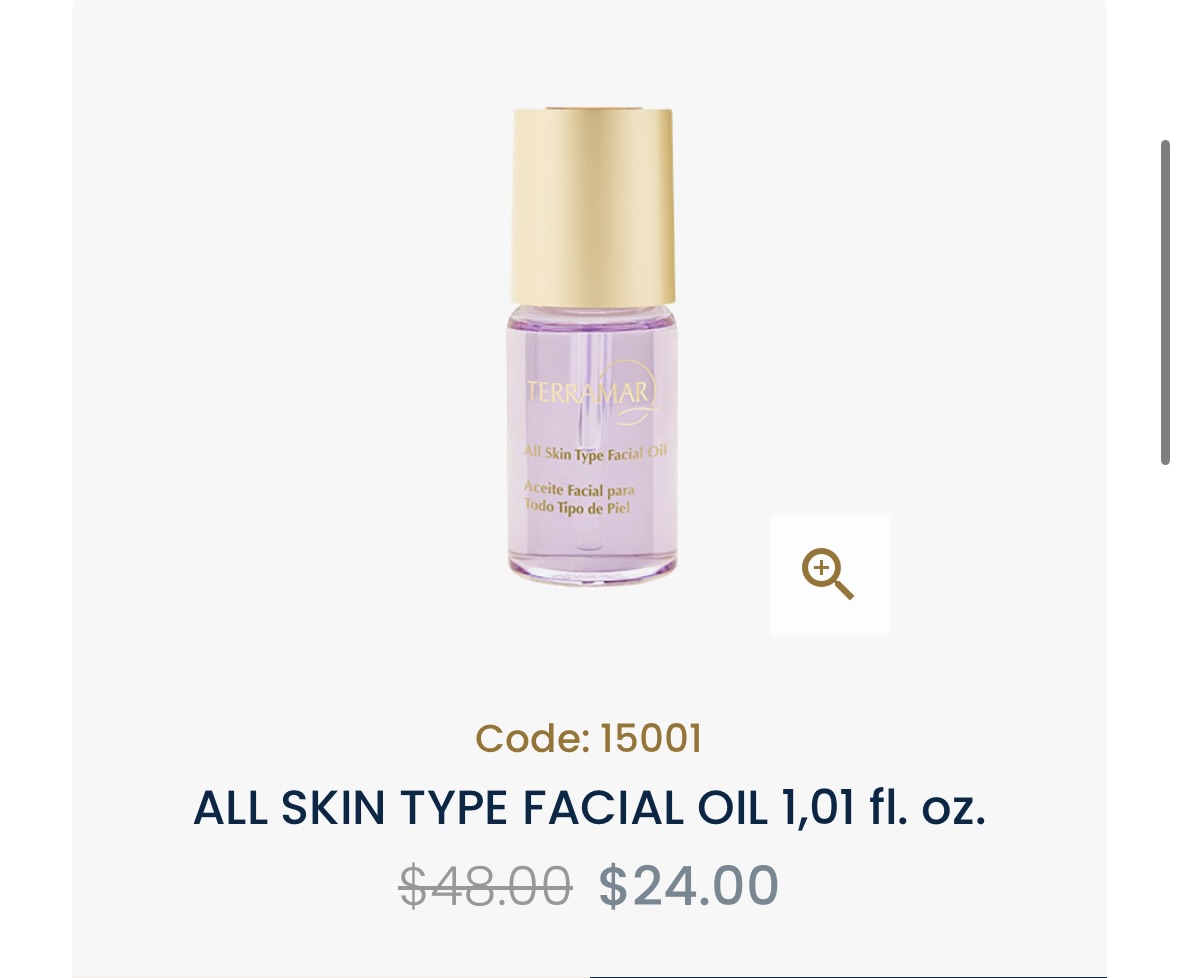Screen dimensions: 1179x978
Task: Click the scrollbar track above the thumb
Action: tap(1165, 69)
